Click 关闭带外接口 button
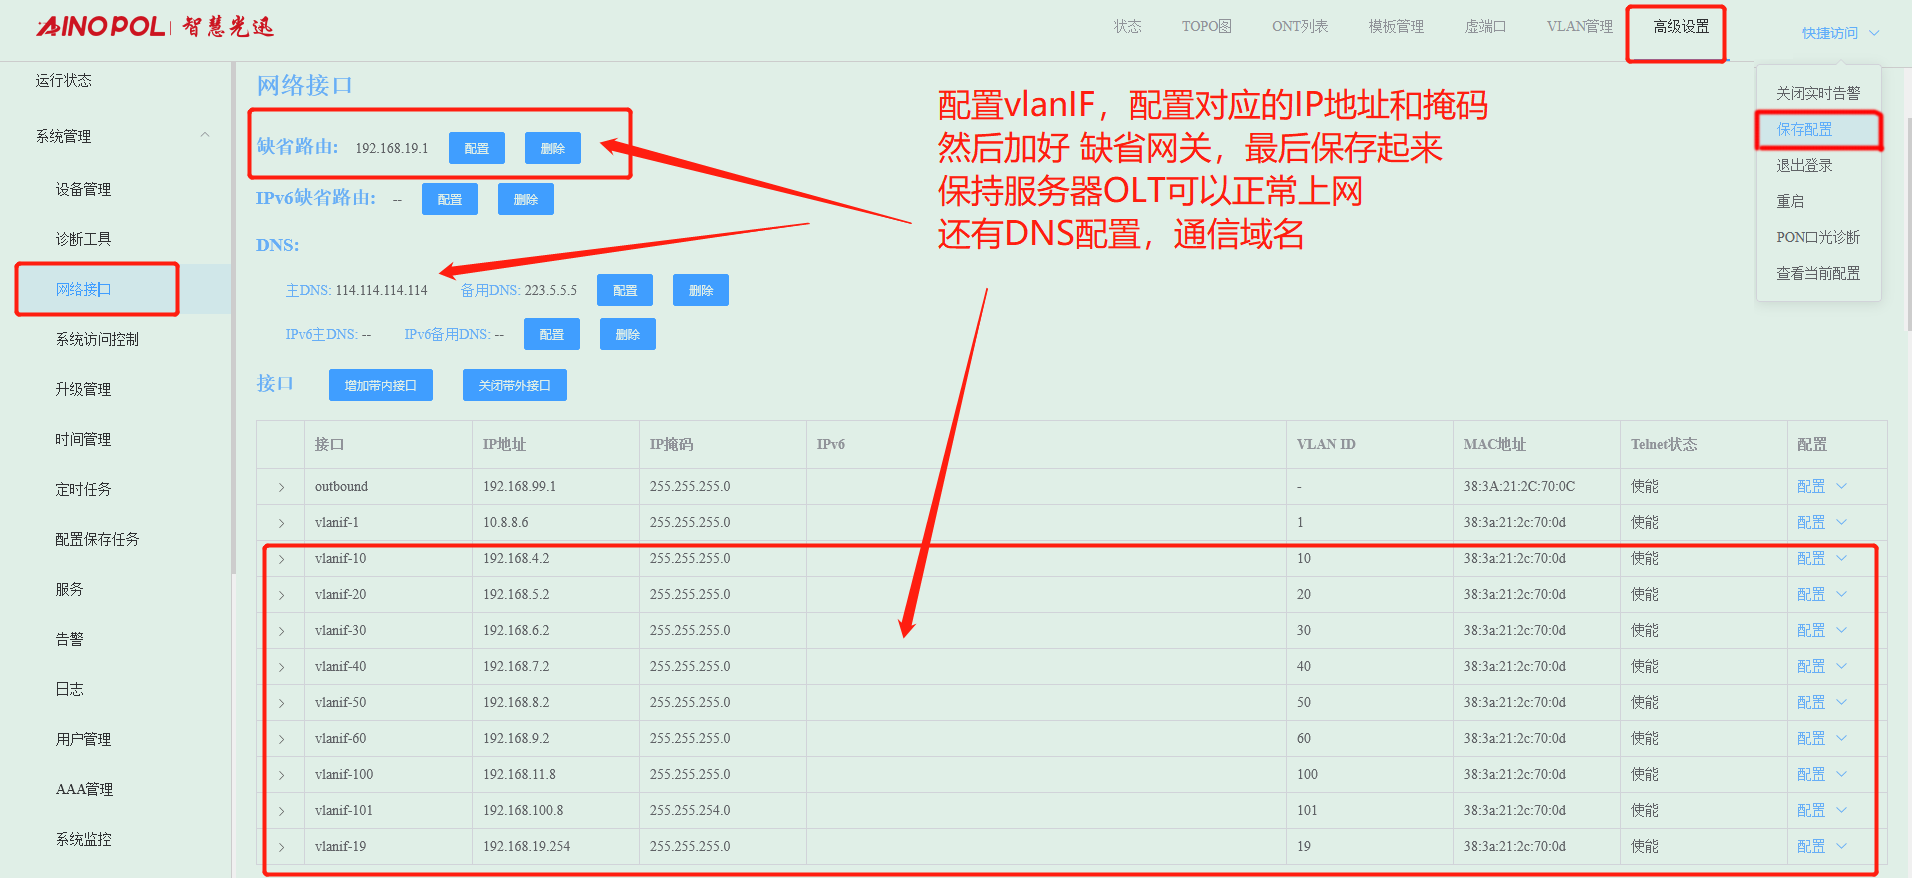The height and width of the screenshot is (878, 1912). (514, 385)
